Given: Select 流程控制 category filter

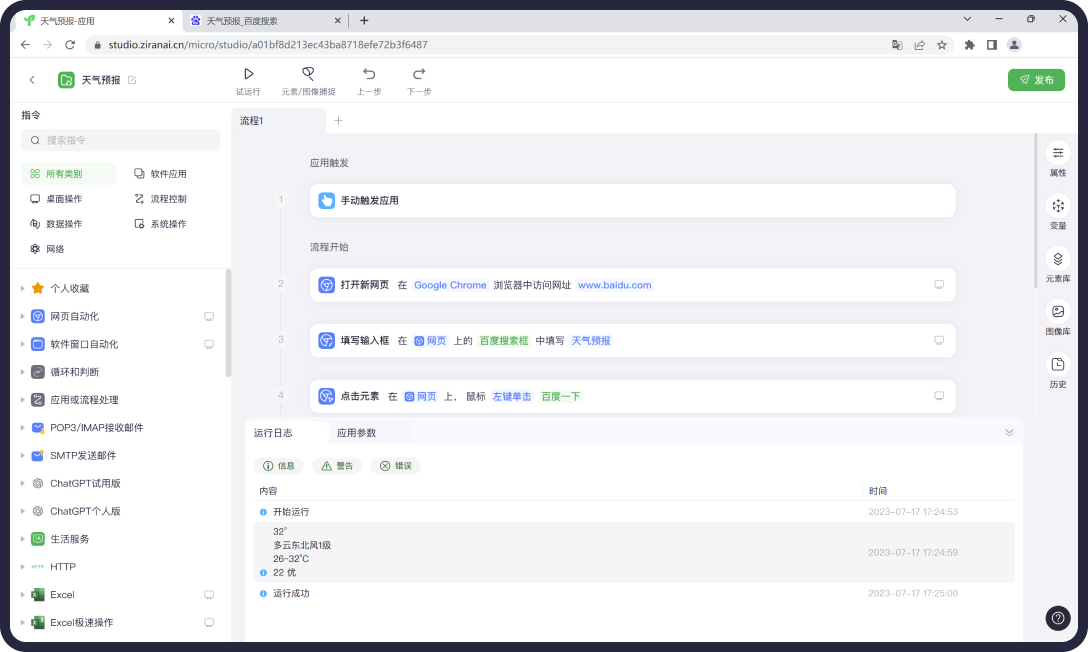Looking at the screenshot, I should [160, 198].
